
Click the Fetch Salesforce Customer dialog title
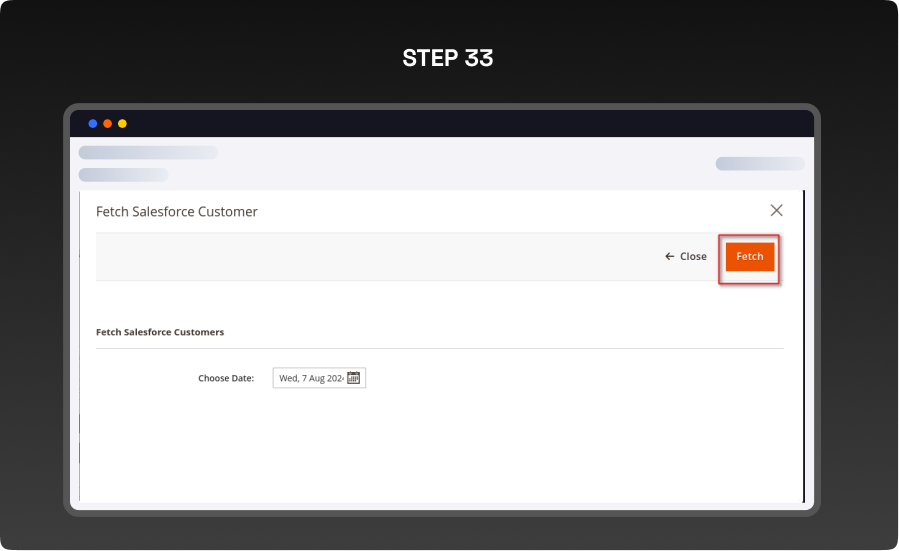pyautogui.click(x=176, y=212)
